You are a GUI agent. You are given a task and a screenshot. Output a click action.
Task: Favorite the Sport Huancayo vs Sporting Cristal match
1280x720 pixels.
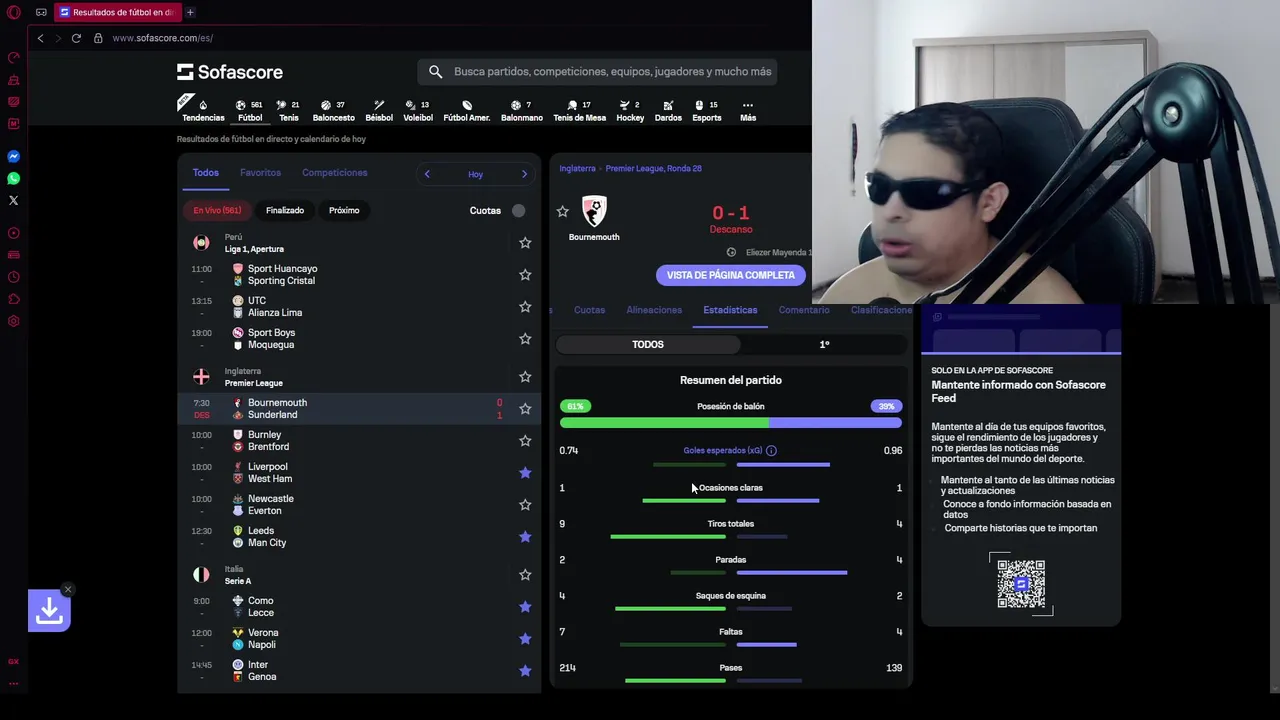point(525,275)
